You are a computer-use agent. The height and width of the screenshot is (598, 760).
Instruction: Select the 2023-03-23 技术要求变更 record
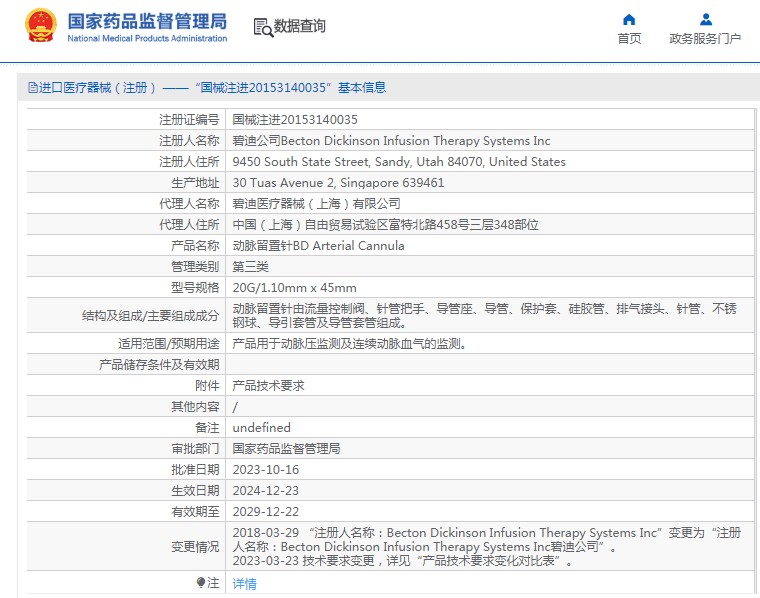[402, 561]
